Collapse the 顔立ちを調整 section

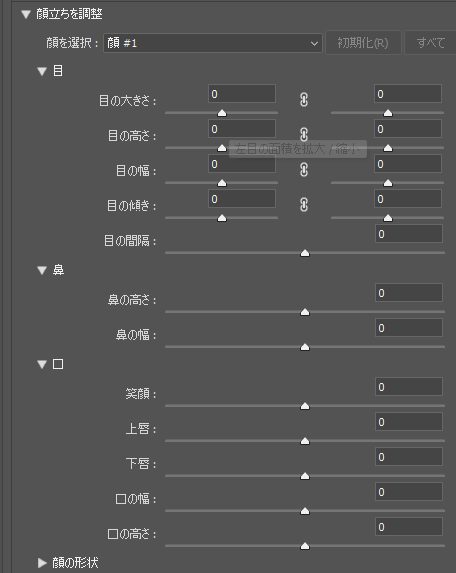pyautogui.click(x=26, y=14)
